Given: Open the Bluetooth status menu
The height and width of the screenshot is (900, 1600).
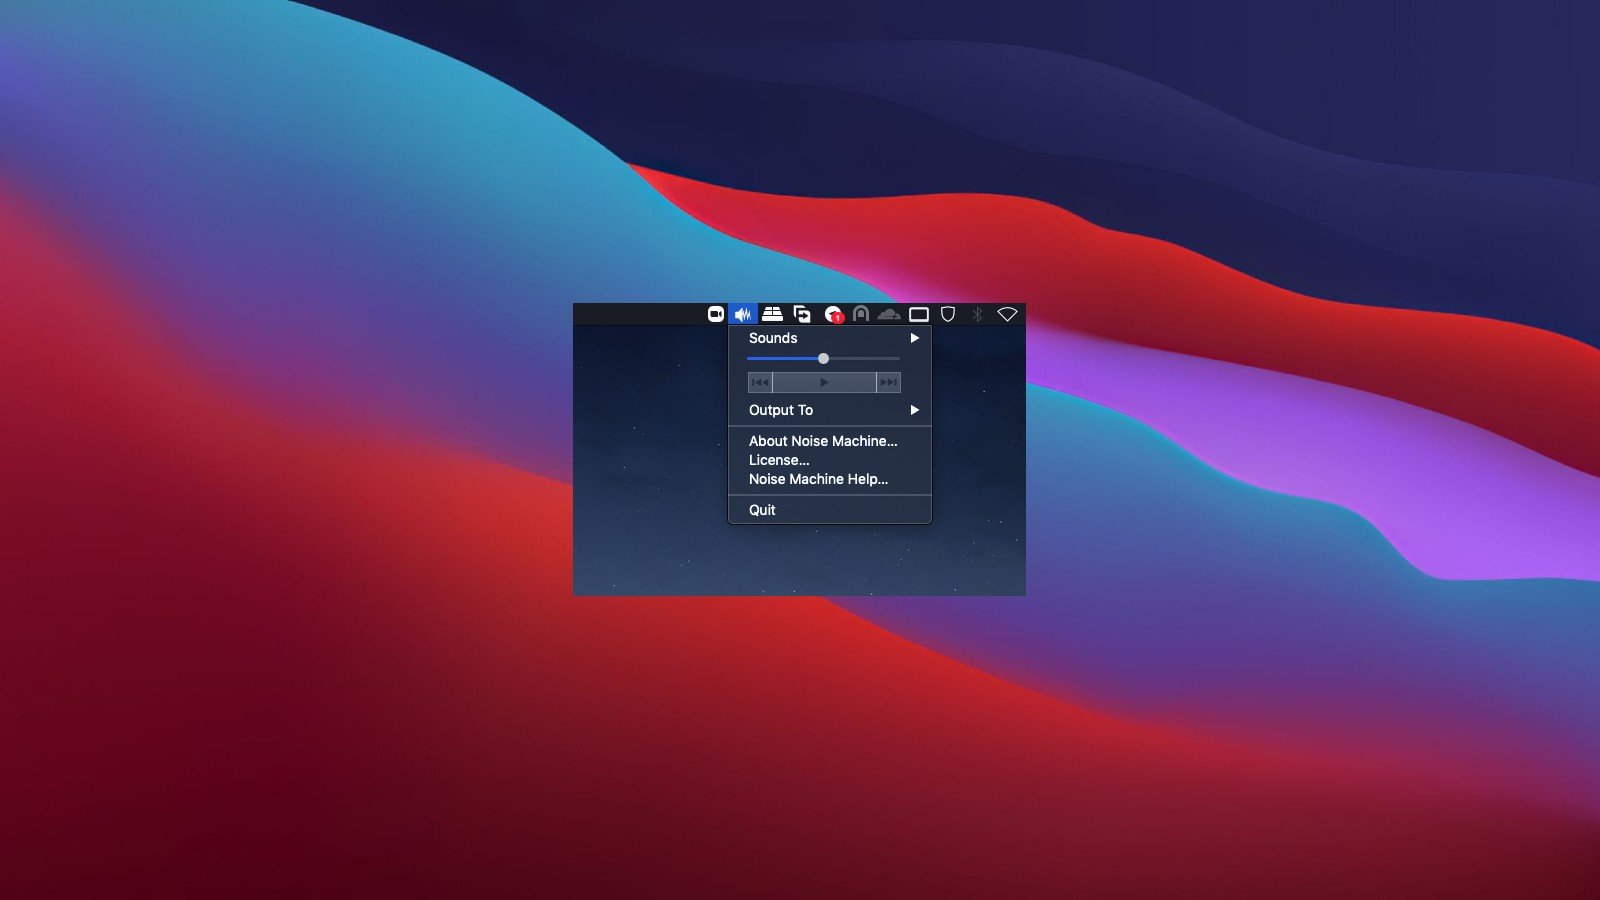Looking at the screenshot, I should 977,314.
